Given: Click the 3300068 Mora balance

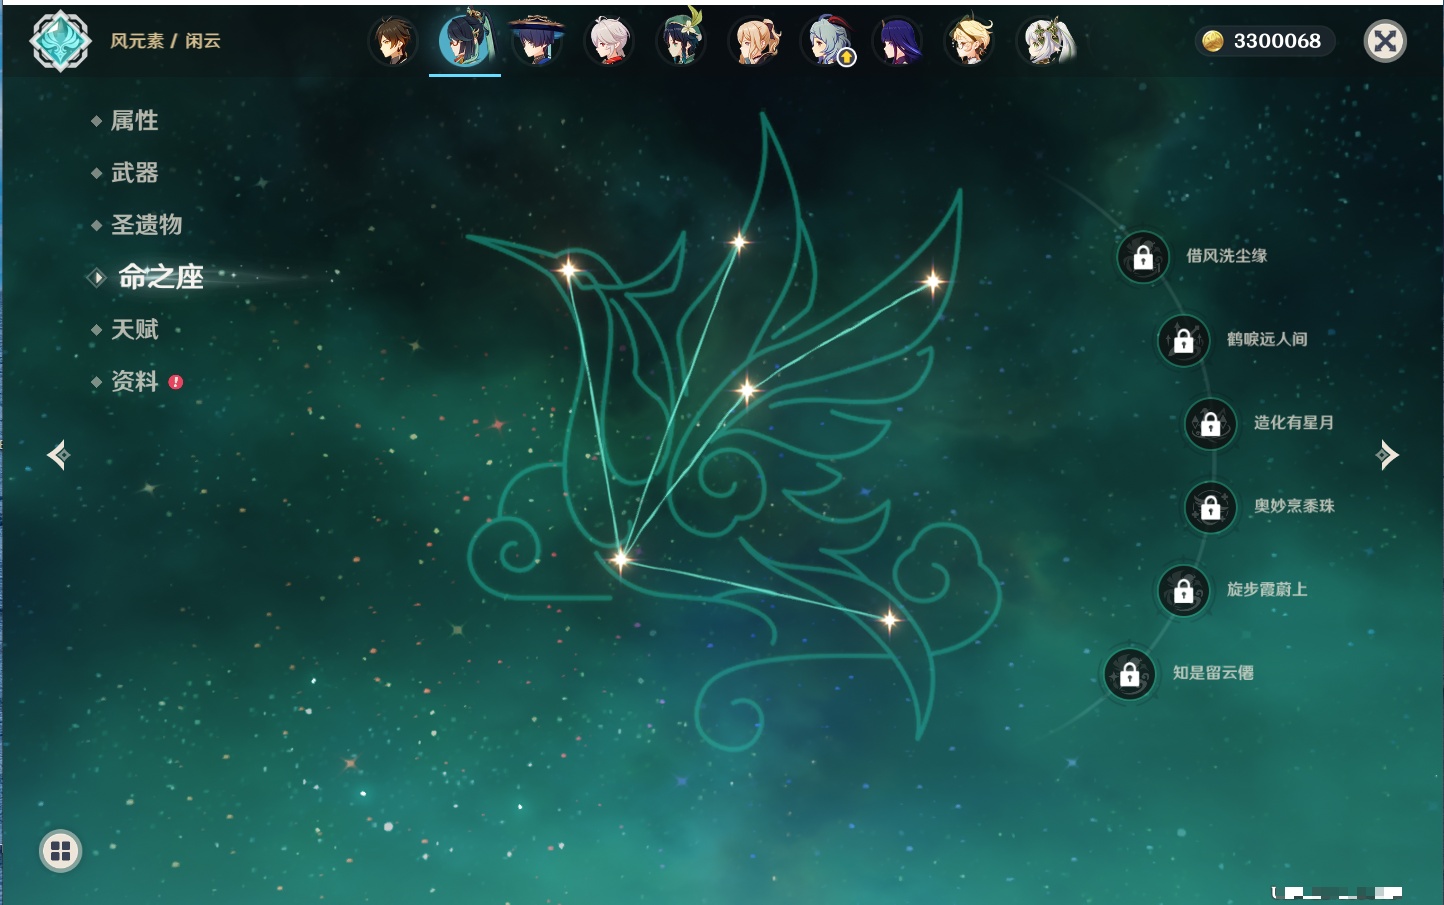Looking at the screenshot, I should pyautogui.click(x=1277, y=41).
